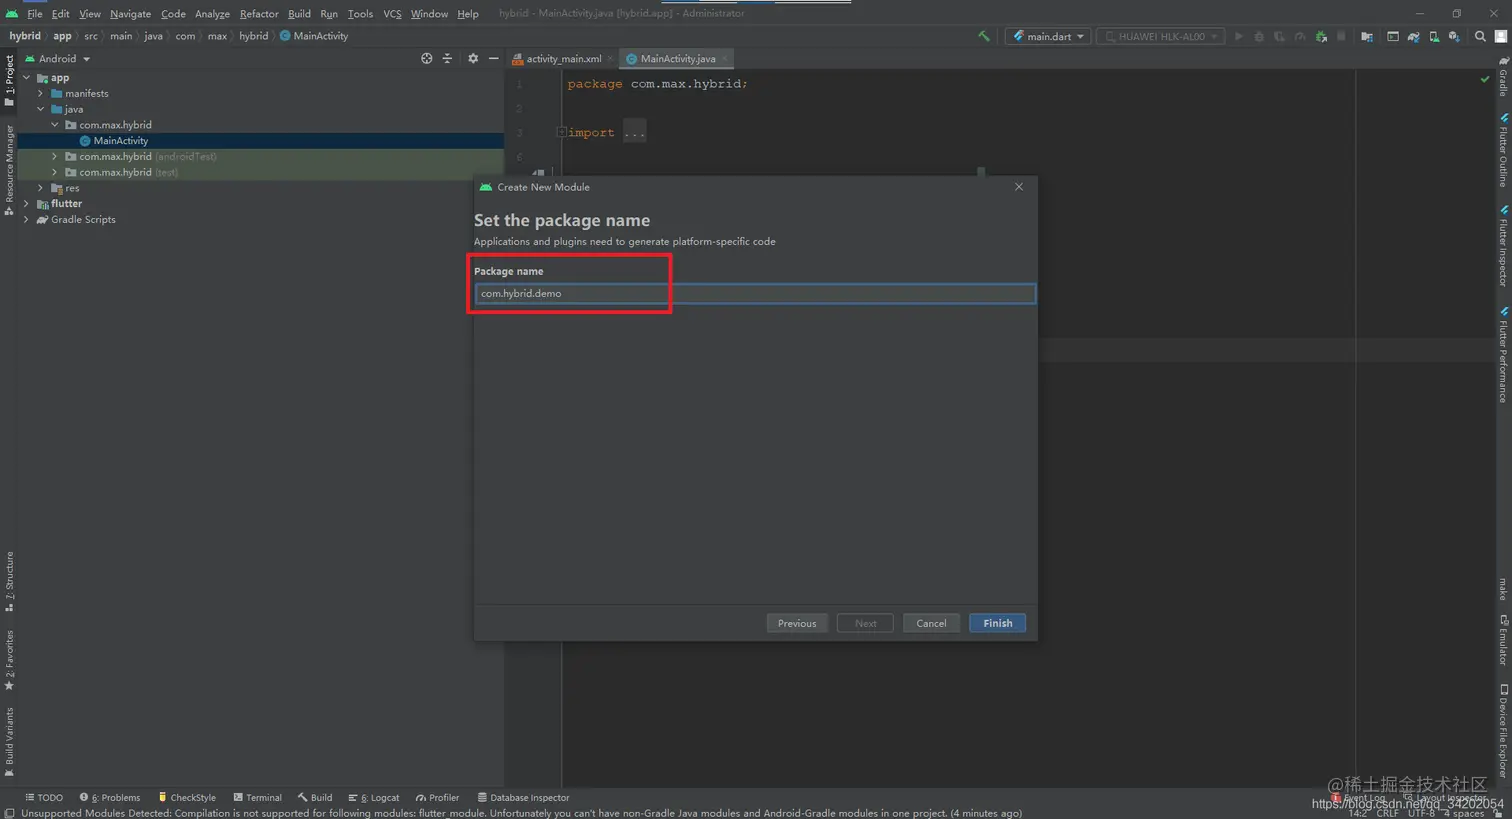
Task: Open the Refactor menu
Action: [x=259, y=14]
